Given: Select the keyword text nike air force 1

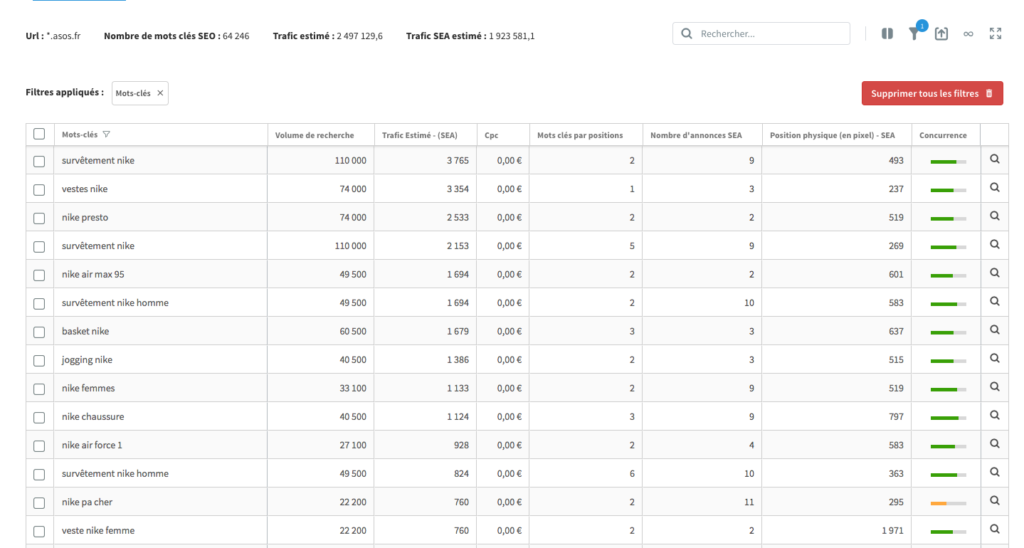Looking at the screenshot, I should point(92,445).
